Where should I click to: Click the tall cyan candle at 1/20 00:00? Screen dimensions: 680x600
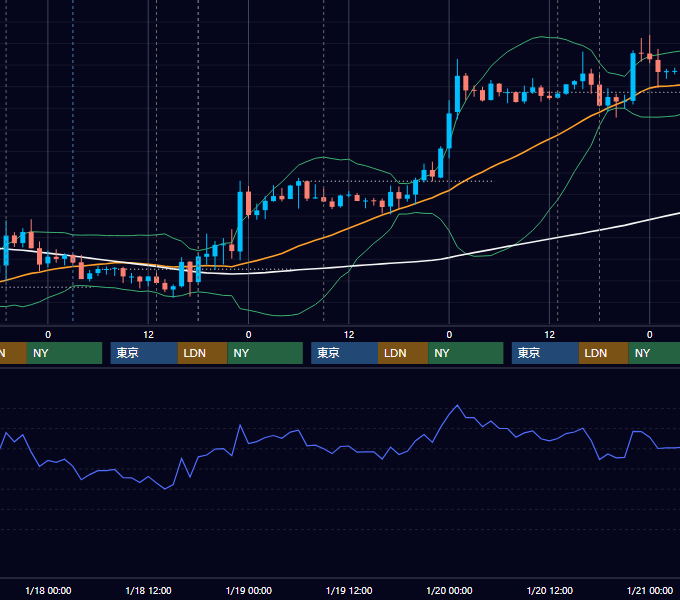click(x=449, y=131)
